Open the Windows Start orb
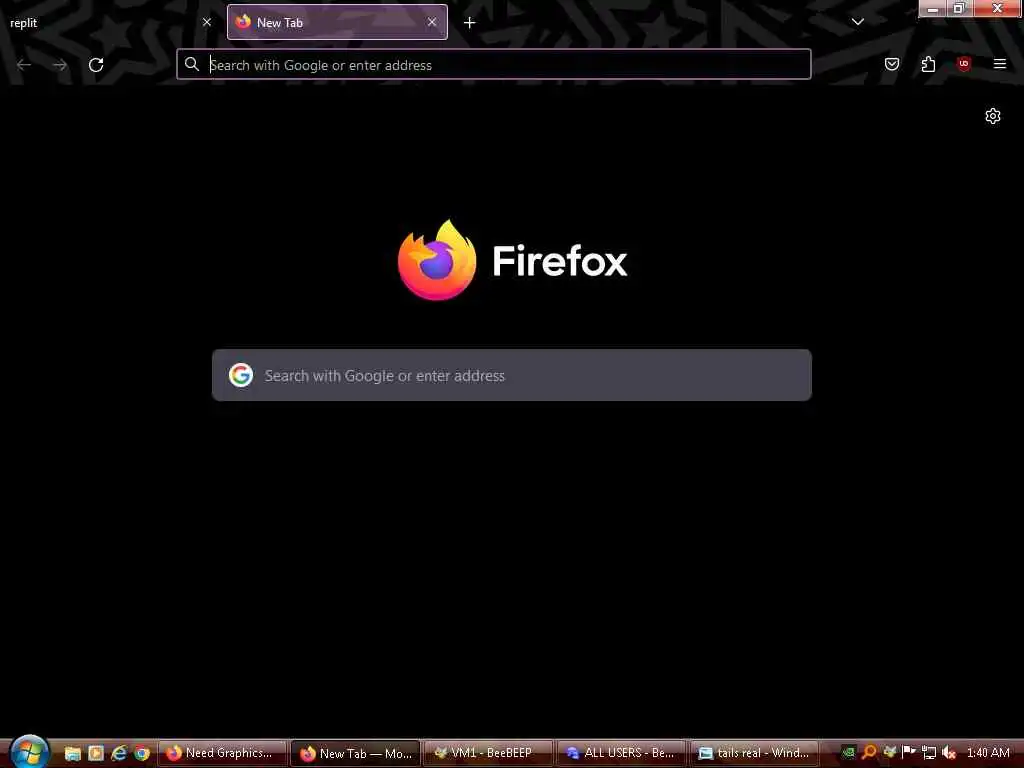Viewport: 1024px width, 768px height. (x=29, y=752)
